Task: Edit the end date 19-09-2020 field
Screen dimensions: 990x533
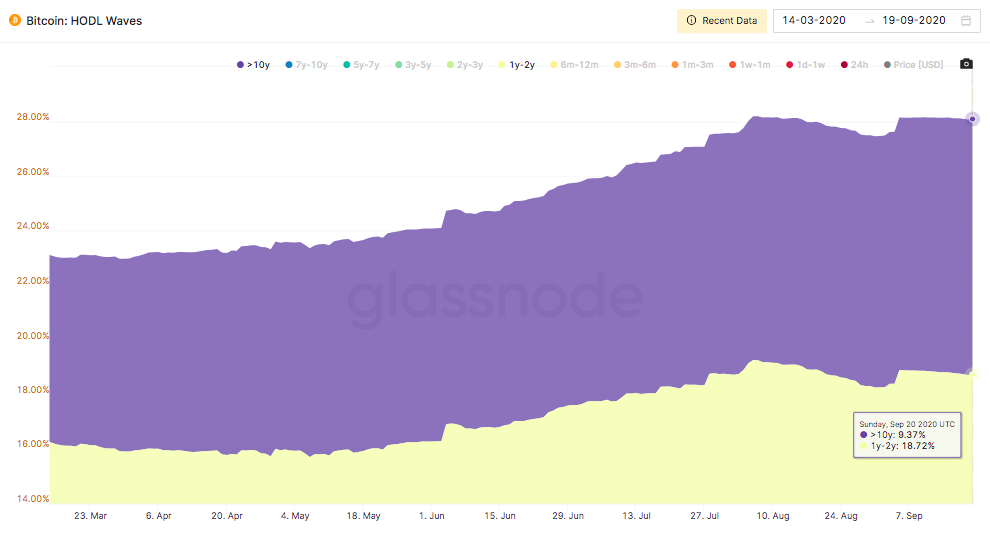Action: pos(914,20)
